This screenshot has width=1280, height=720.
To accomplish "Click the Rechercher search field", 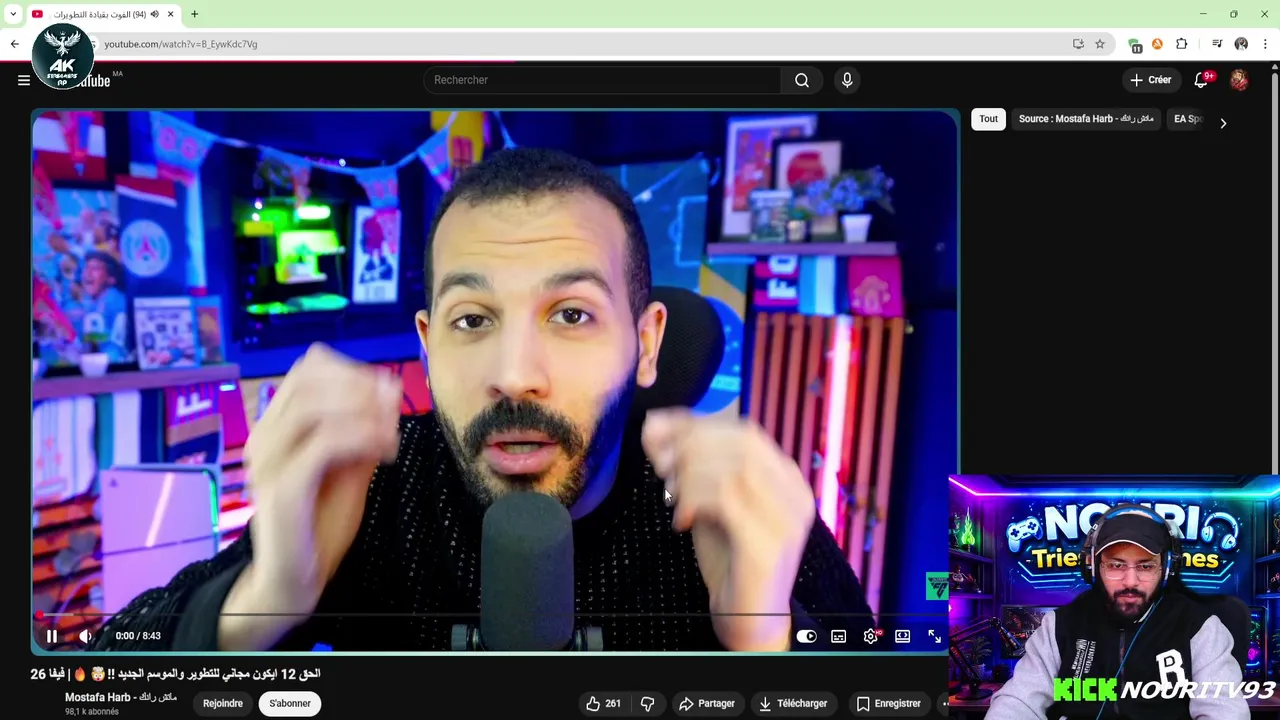I will point(602,80).
